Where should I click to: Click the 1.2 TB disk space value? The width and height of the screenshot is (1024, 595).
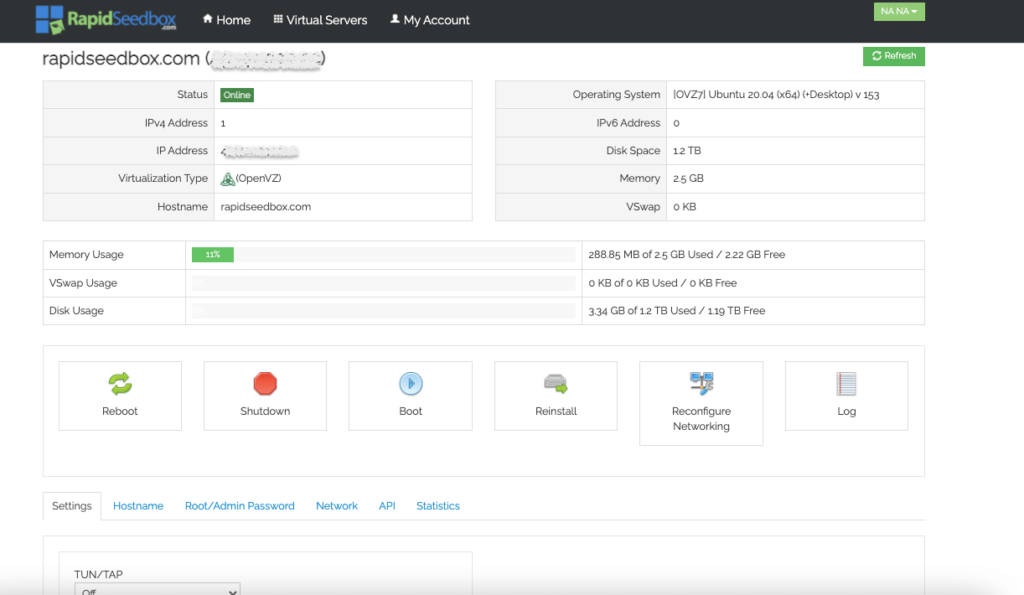687,151
